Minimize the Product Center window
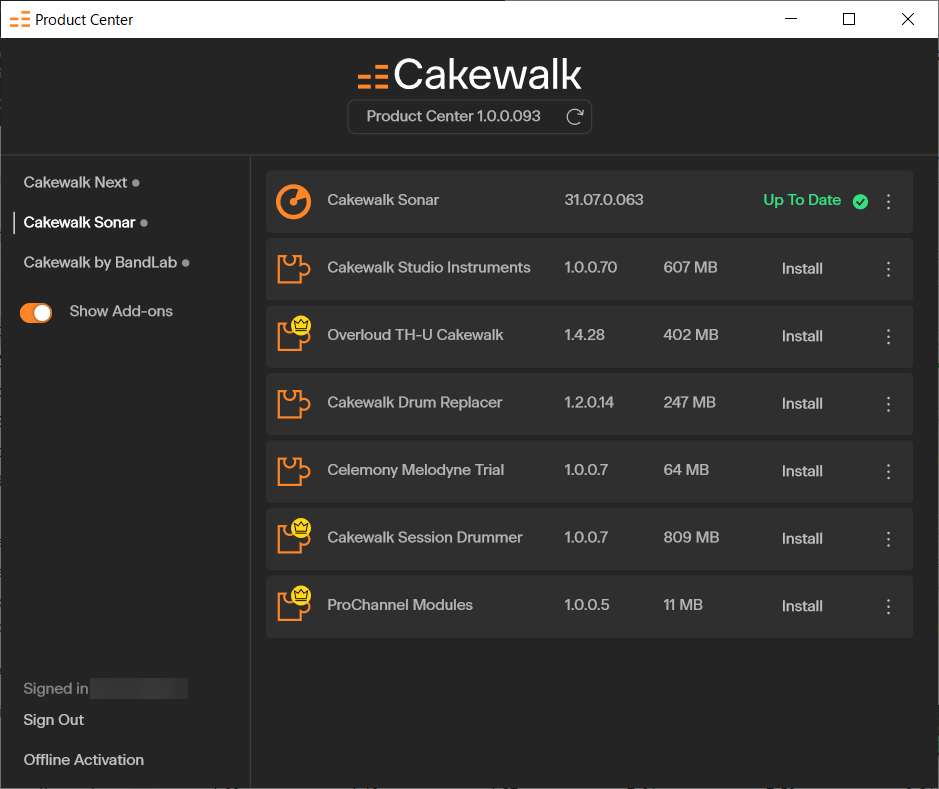The image size is (939, 789). pos(791,19)
